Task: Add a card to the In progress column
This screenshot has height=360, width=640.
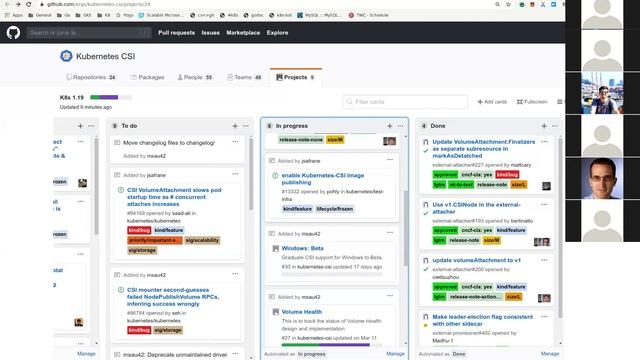Action: [389, 126]
